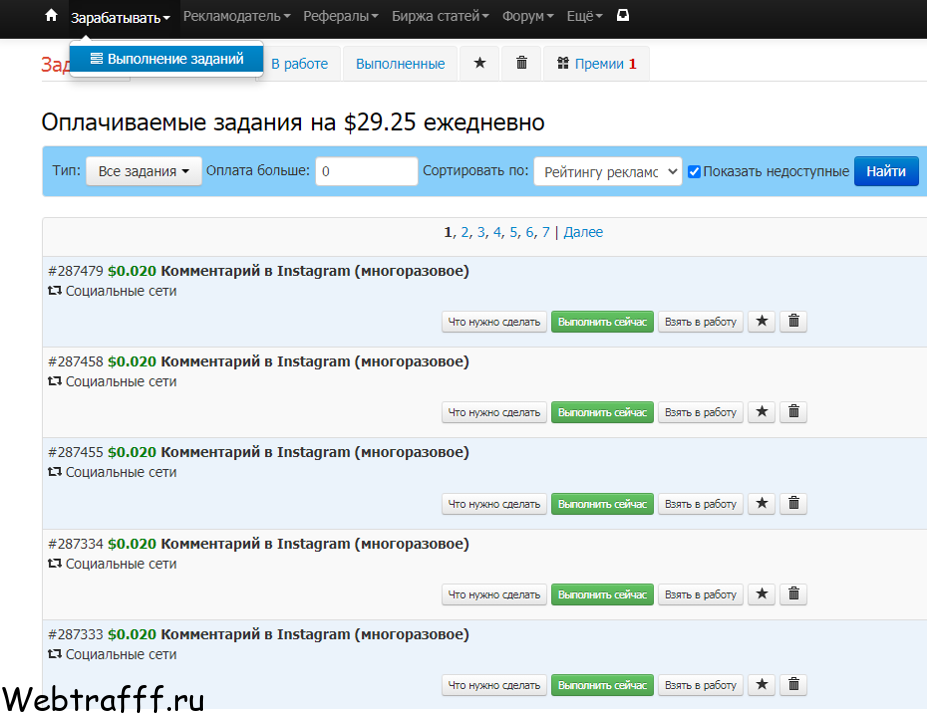The height and width of the screenshot is (714, 927).
Task: Open the Премии tab
Action: [x=597, y=64]
